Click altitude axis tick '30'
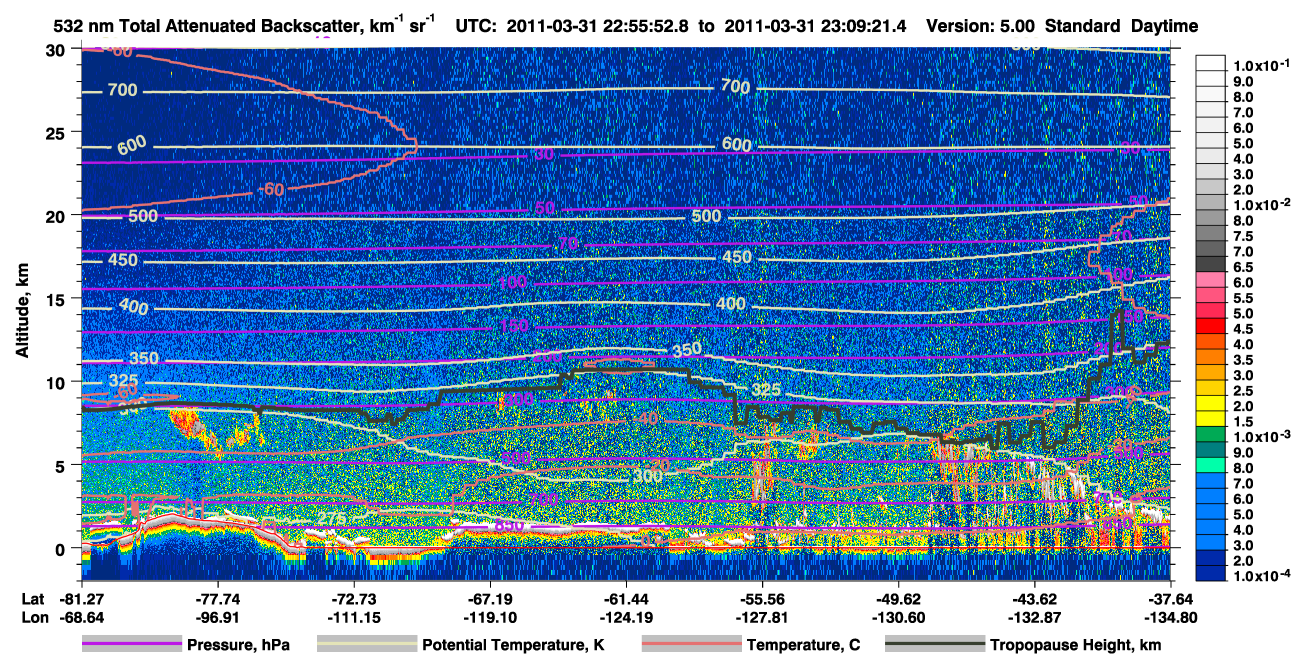The image size is (1300, 667). [57, 49]
